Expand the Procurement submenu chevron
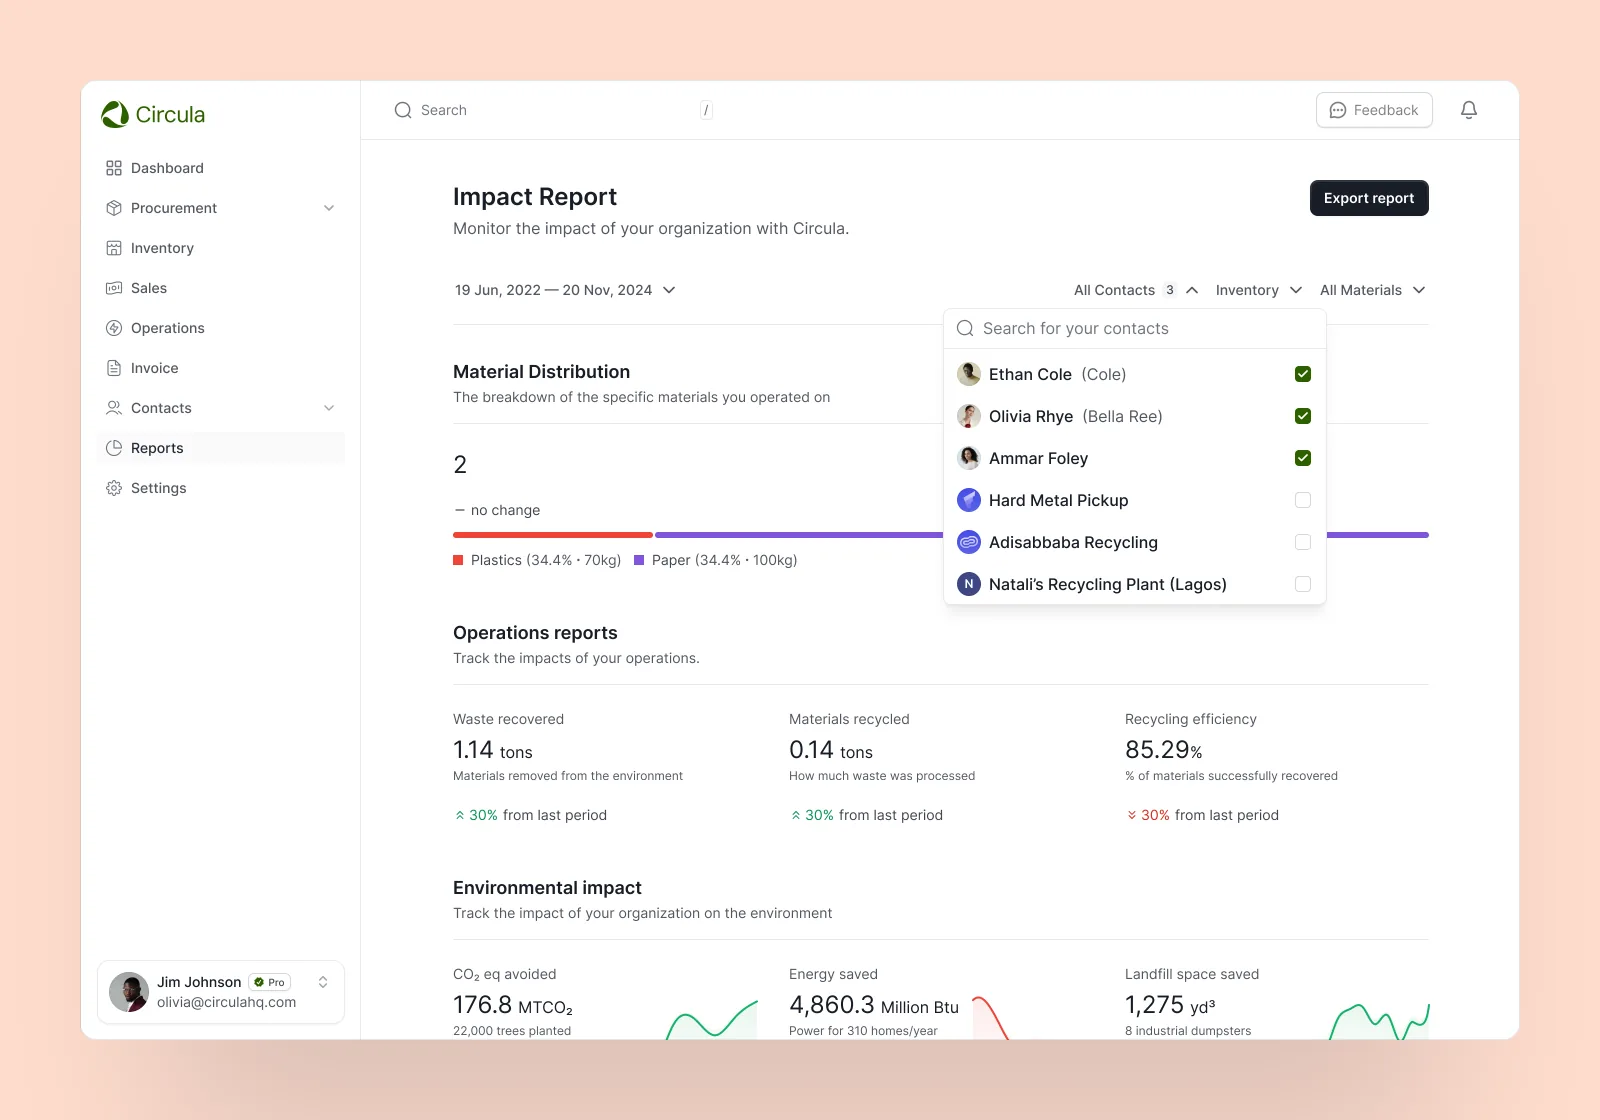This screenshot has width=1600, height=1120. (329, 208)
